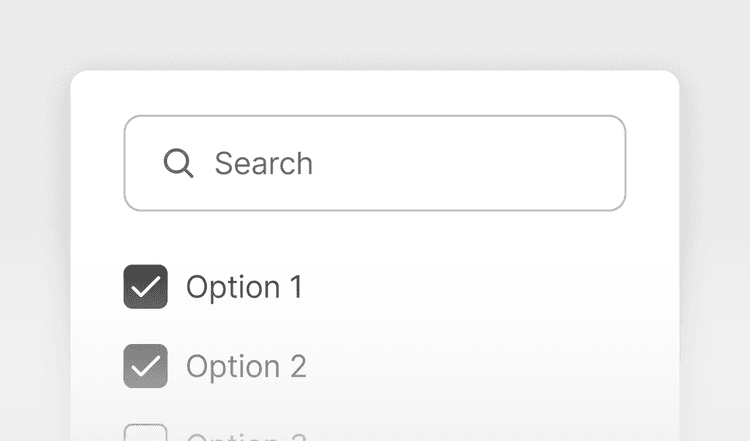
Task: Click the white panel space above the search box
Action: click(375, 93)
